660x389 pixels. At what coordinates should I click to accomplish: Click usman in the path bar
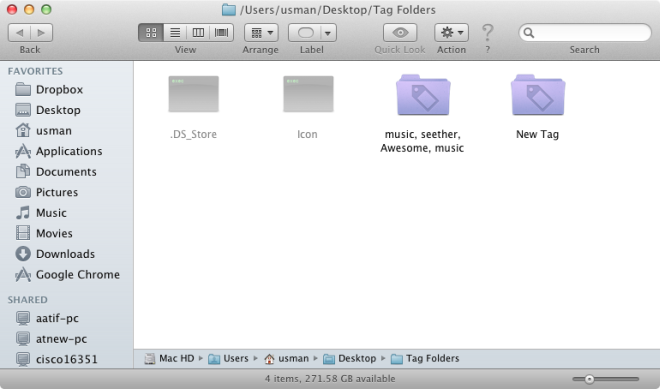pyautogui.click(x=286, y=358)
